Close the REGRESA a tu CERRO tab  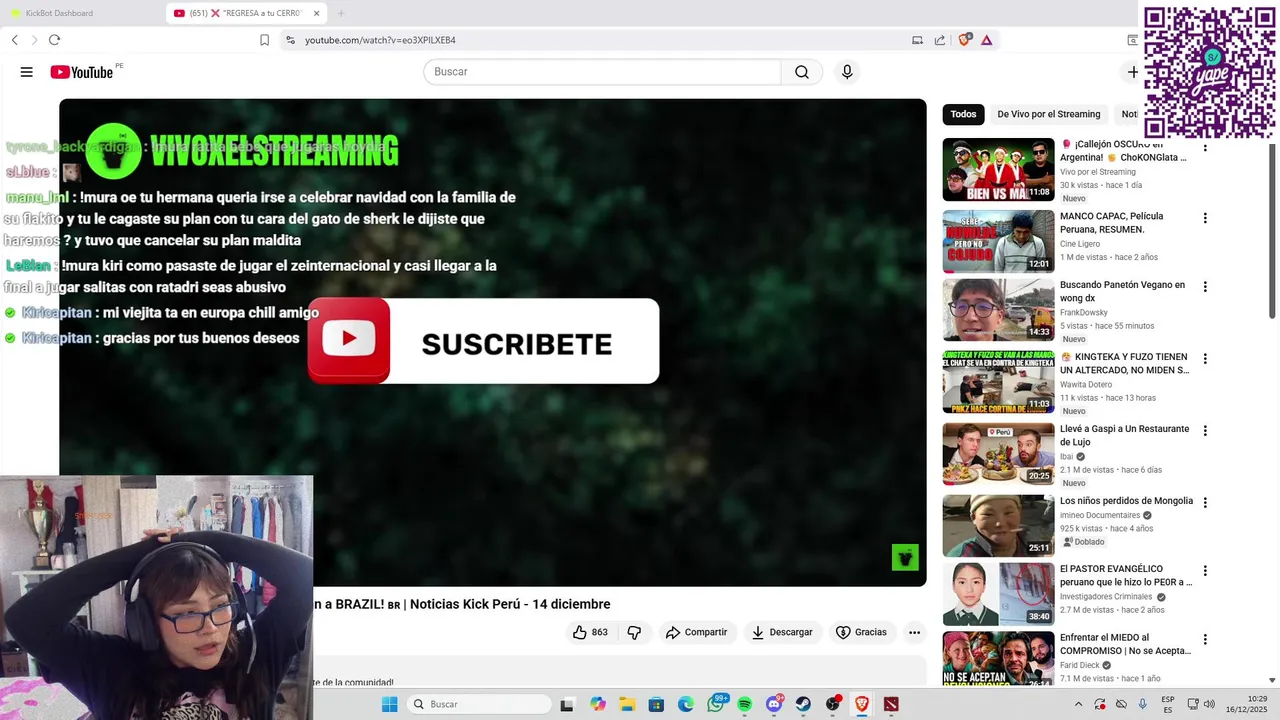click(317, 13)
